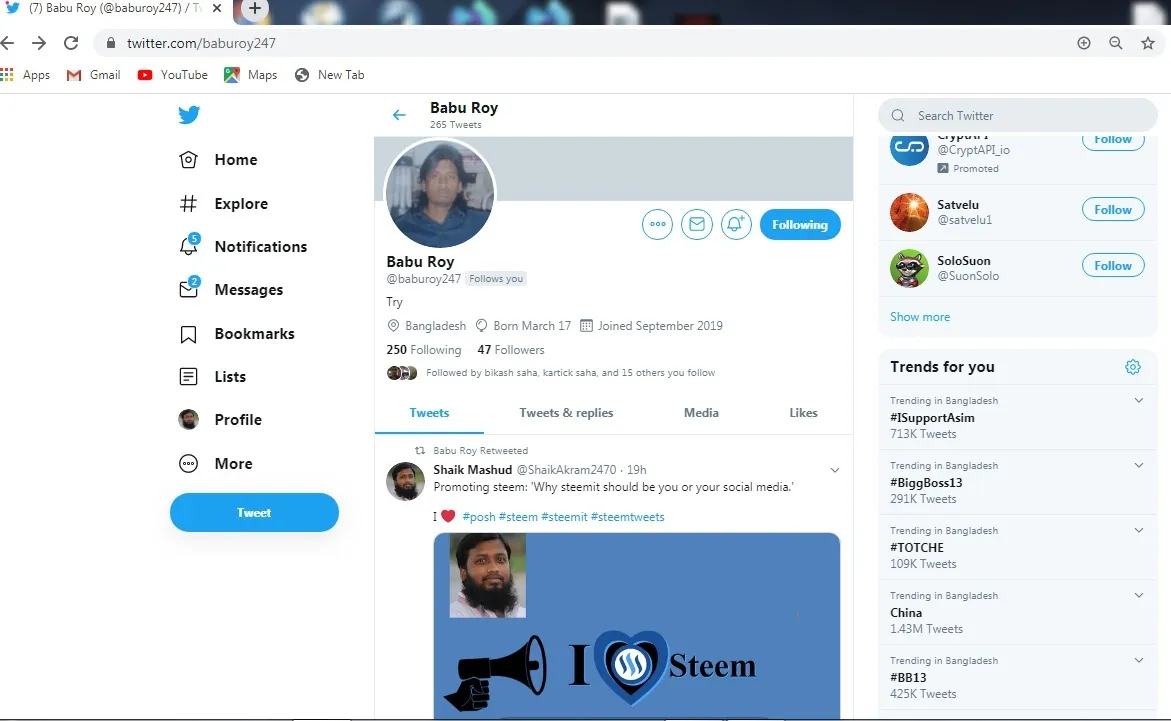Click browser back arrow
1171x721 pixels.
(7, 43)
